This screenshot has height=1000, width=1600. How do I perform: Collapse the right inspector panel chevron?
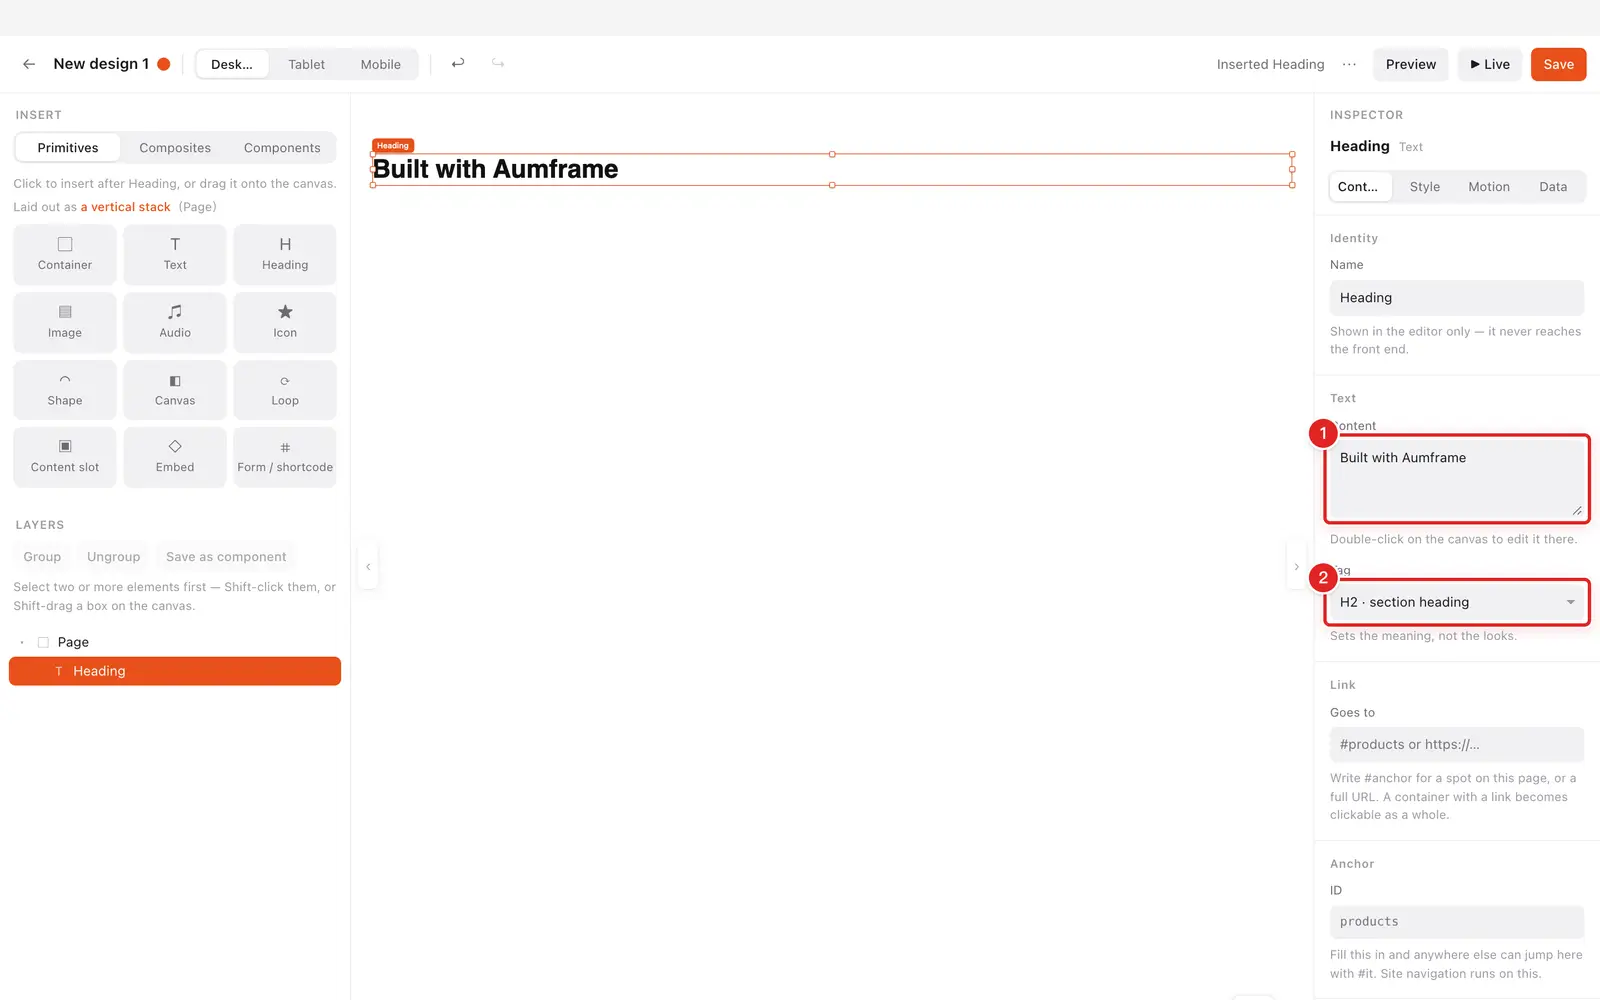[x=1297, y=567]
